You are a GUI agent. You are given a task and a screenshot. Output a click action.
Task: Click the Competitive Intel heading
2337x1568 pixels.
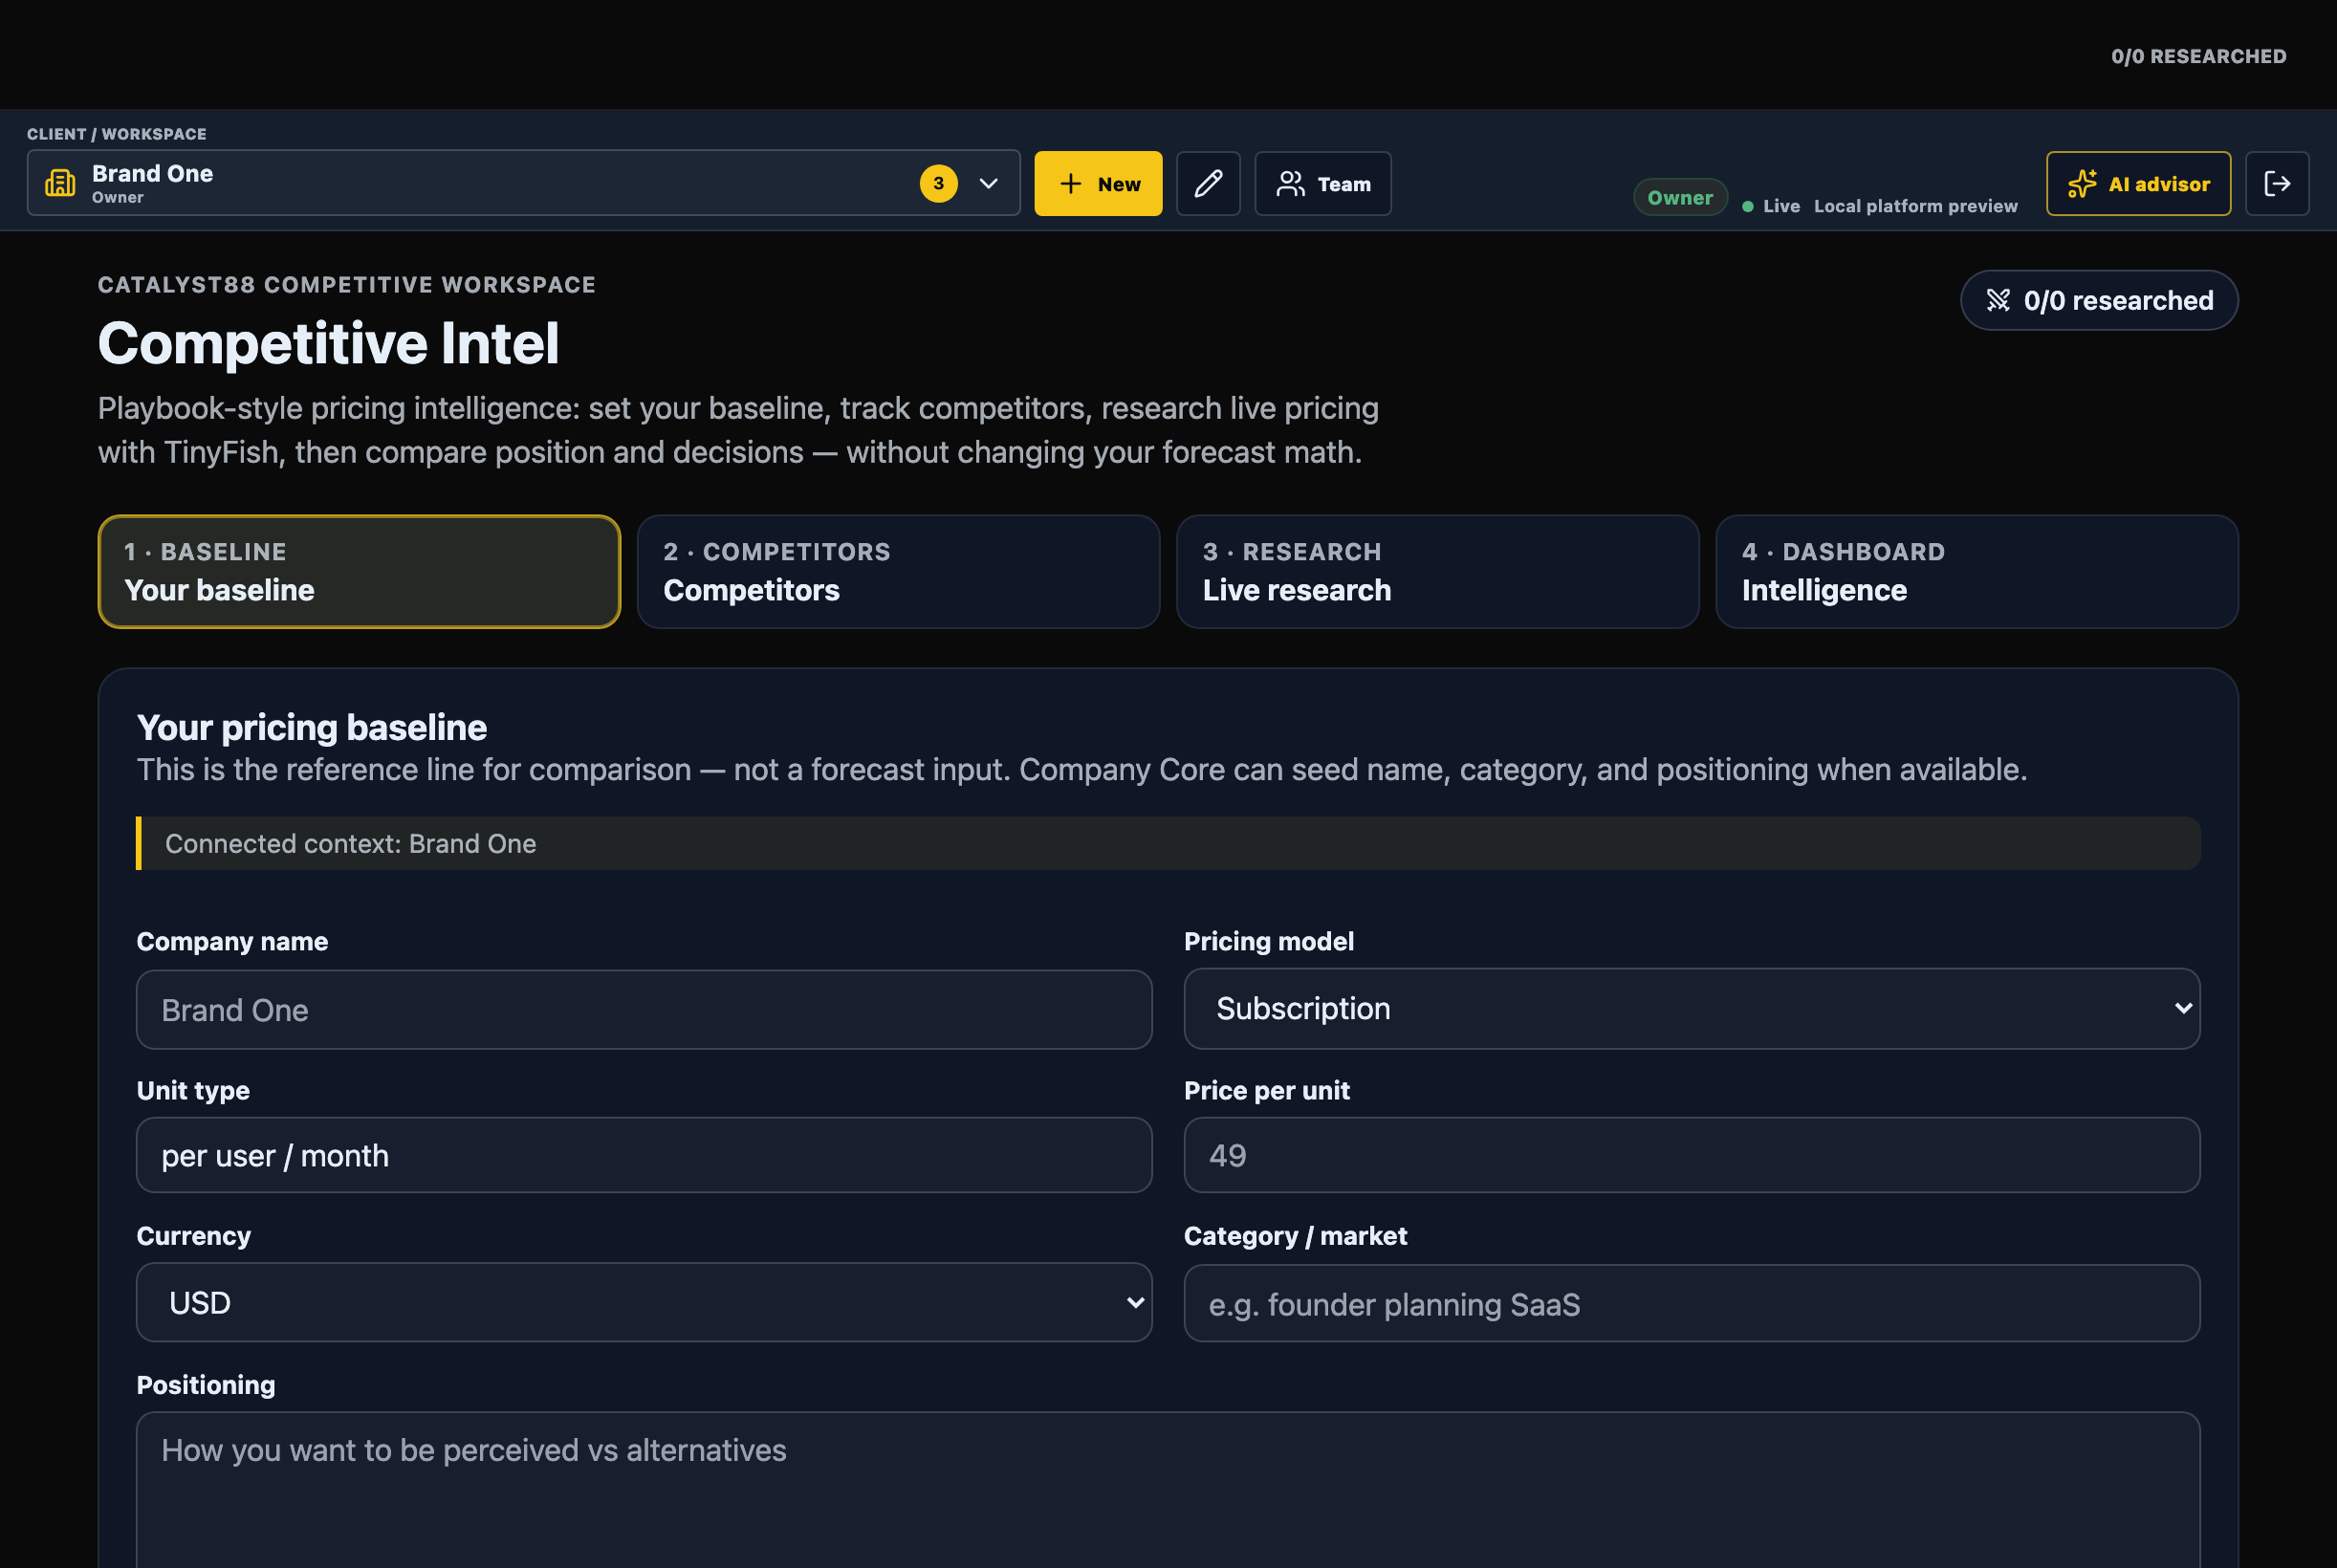(x=328, y=343)
